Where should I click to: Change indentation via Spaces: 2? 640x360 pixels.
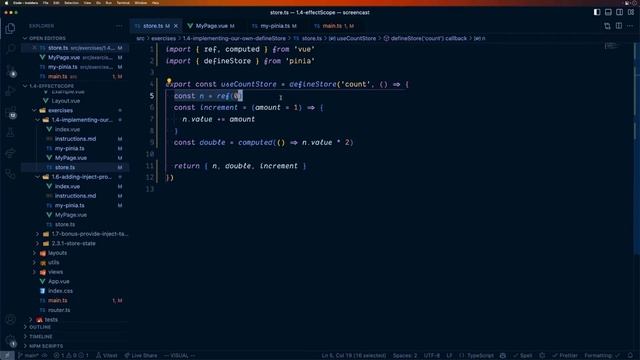point(405,356)
